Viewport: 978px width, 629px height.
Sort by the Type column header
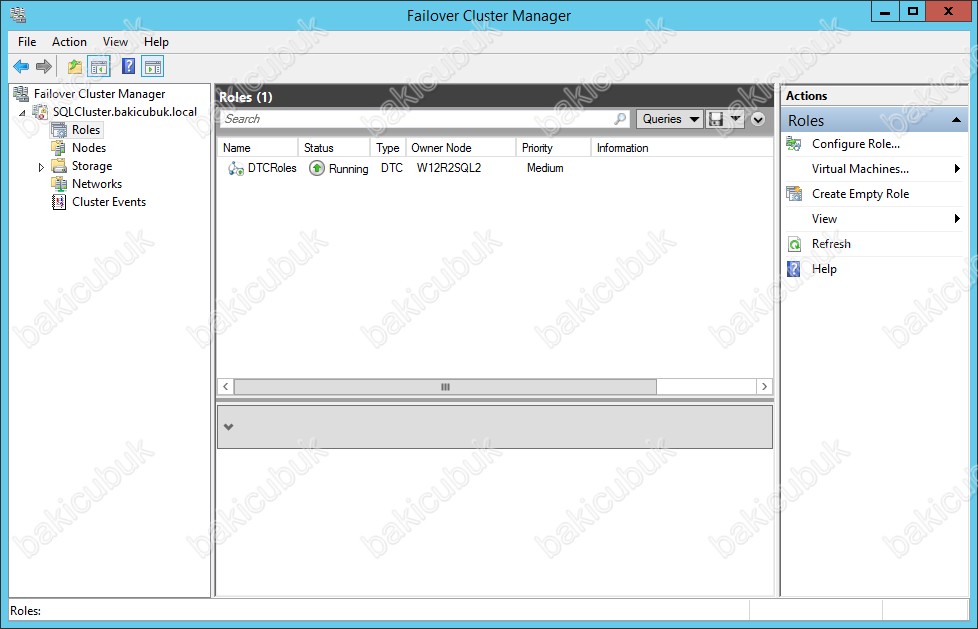pyautogui.click(x=388, y=148)
